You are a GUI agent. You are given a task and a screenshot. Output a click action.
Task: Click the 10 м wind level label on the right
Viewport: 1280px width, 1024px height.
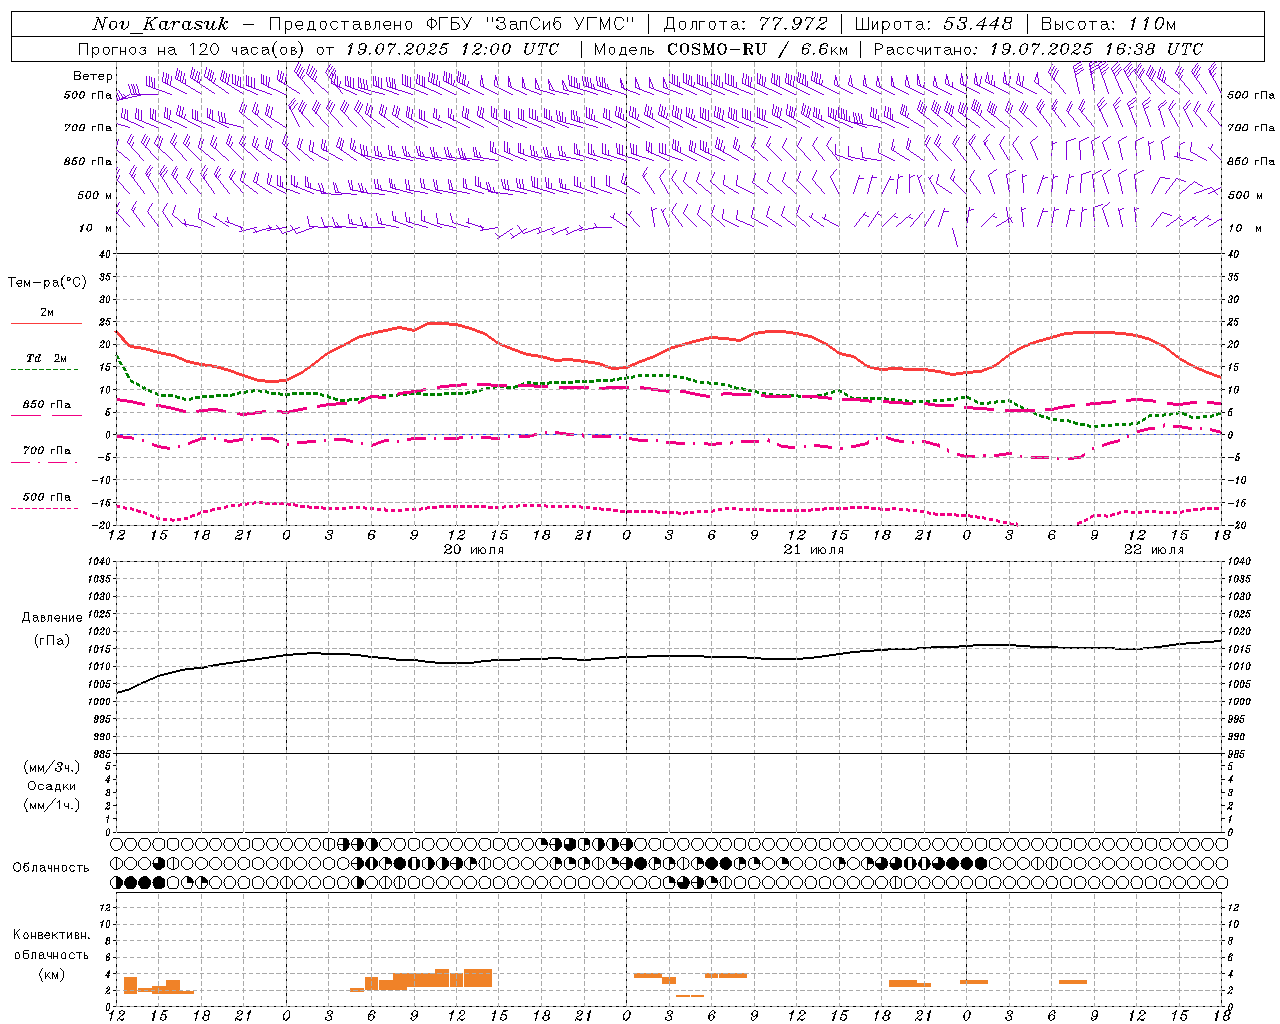pyautogui.click(x=1244, y=228)
